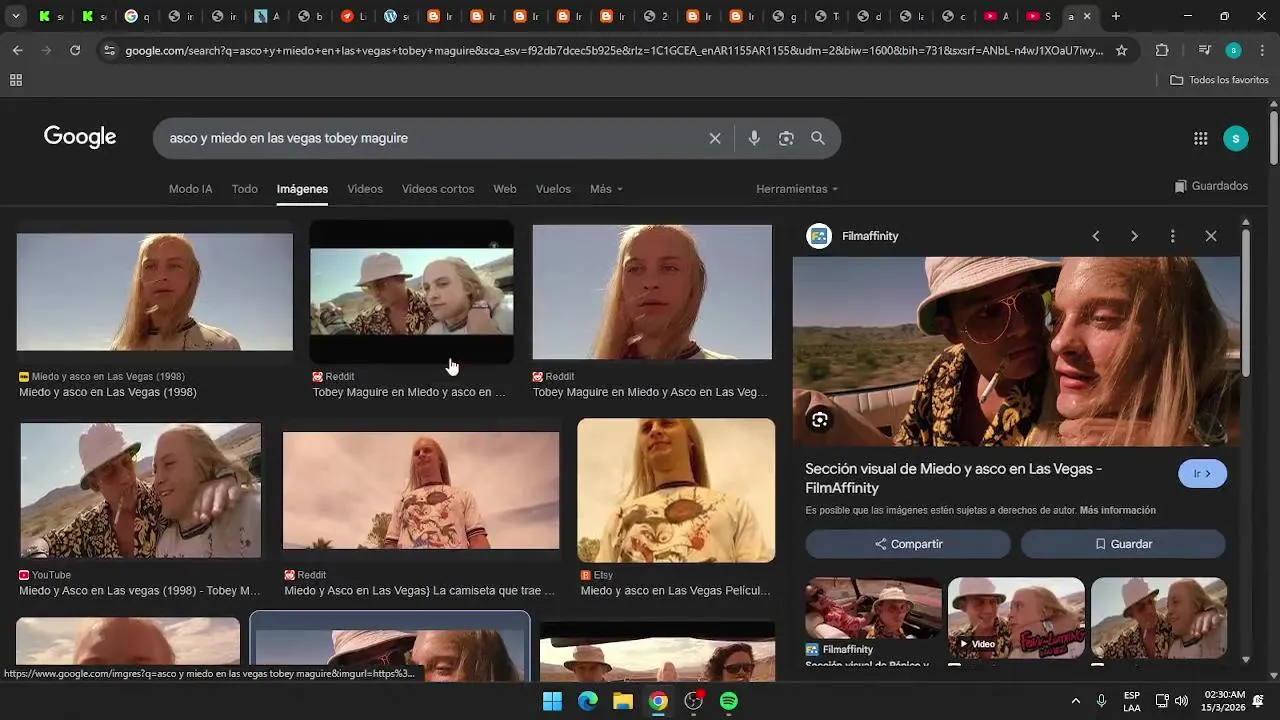
Task: Open Chrome extensions puzzle icon
Action: point(1162,50)
